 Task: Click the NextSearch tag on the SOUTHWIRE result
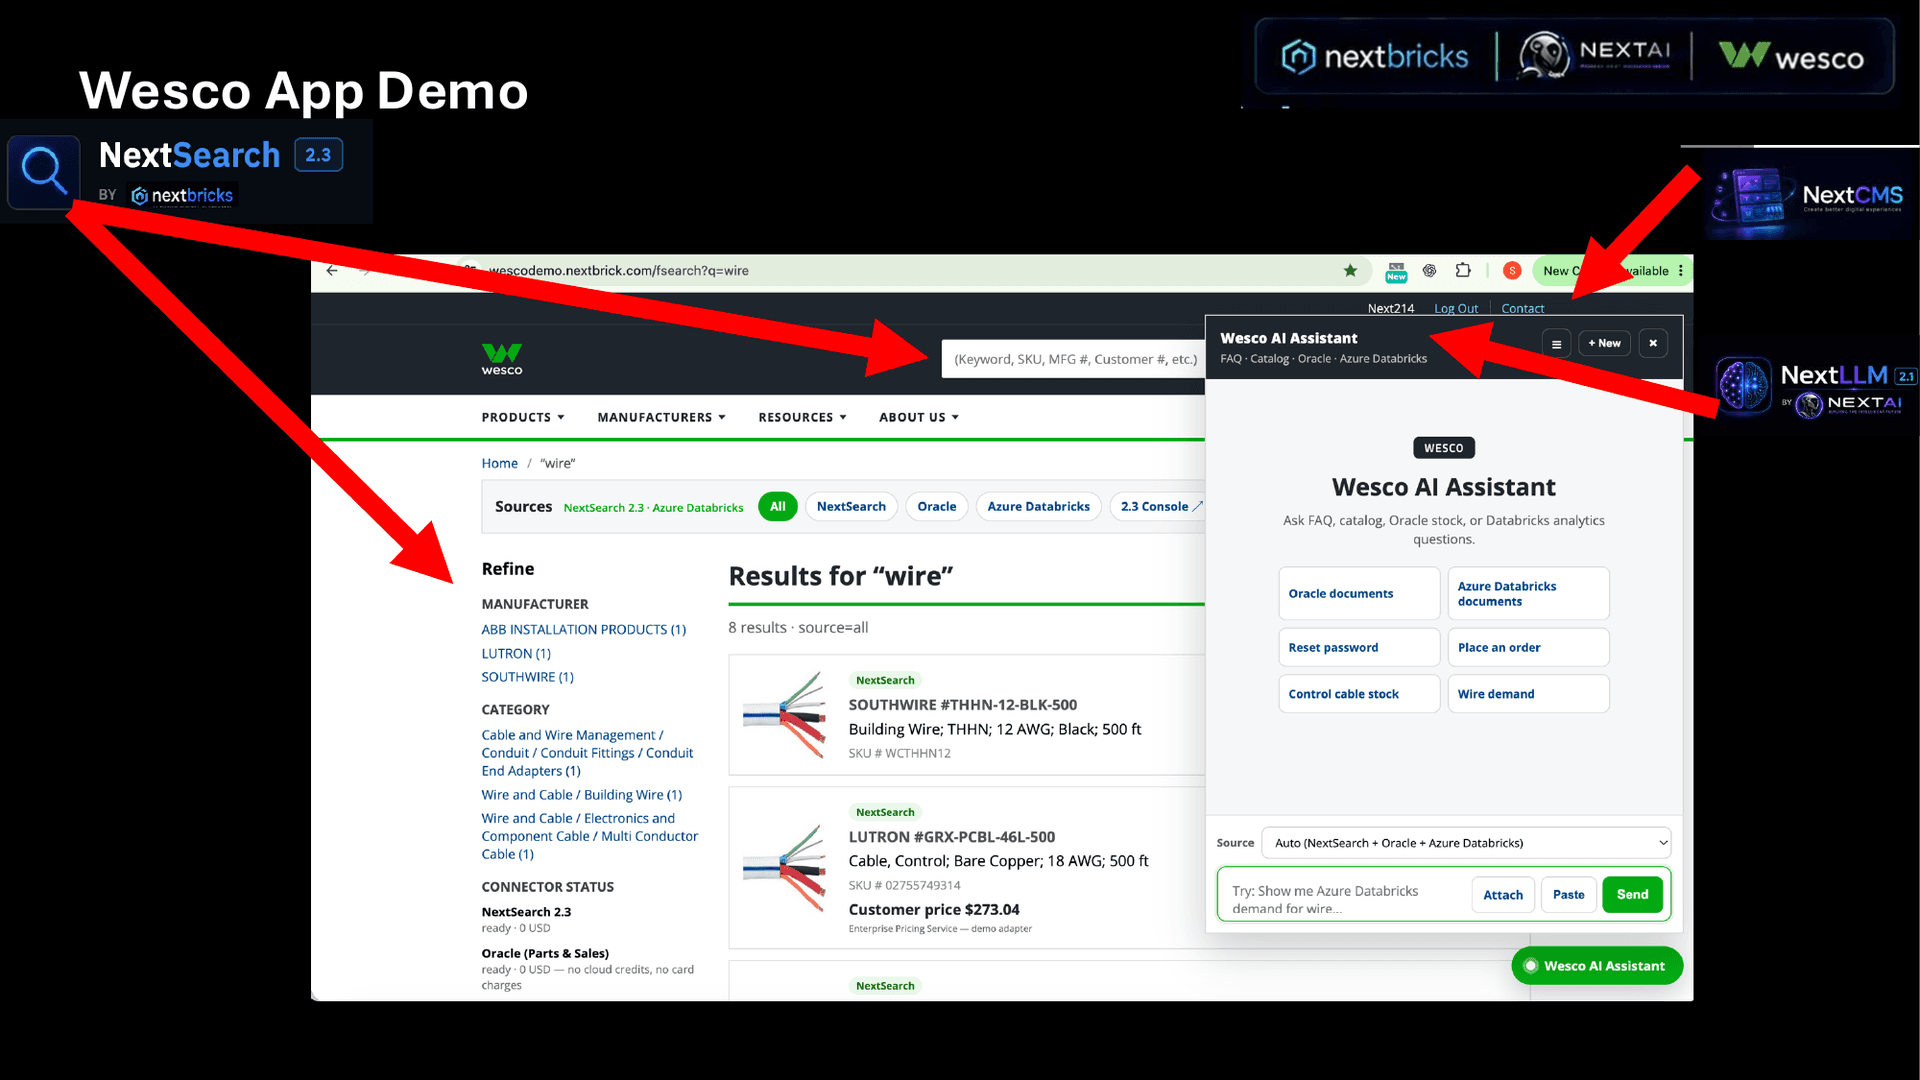885,680
